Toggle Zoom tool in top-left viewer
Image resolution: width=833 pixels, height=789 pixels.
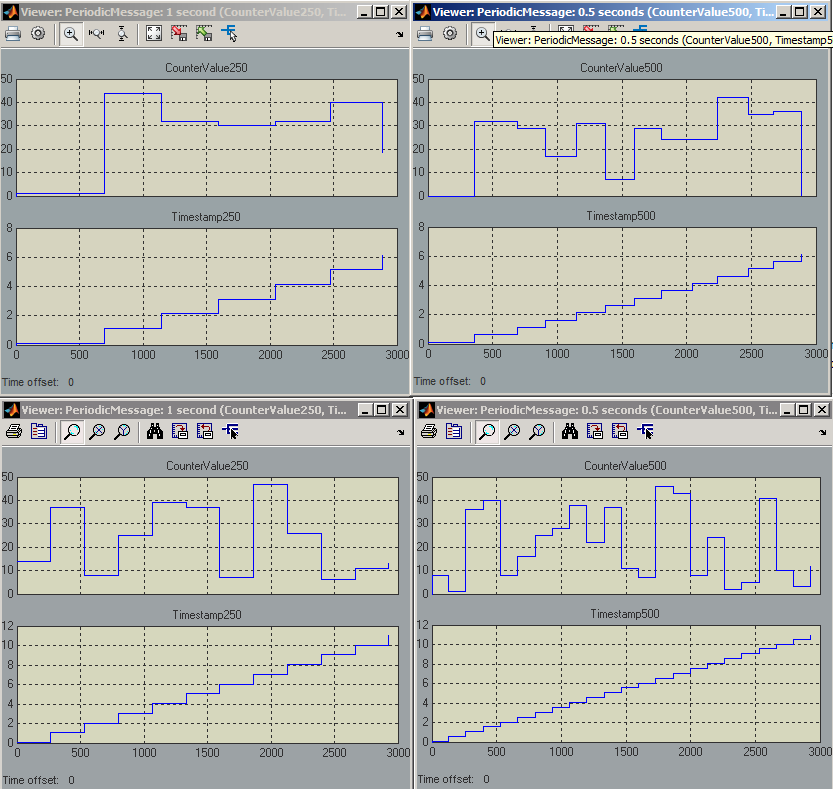pos(71,33)
